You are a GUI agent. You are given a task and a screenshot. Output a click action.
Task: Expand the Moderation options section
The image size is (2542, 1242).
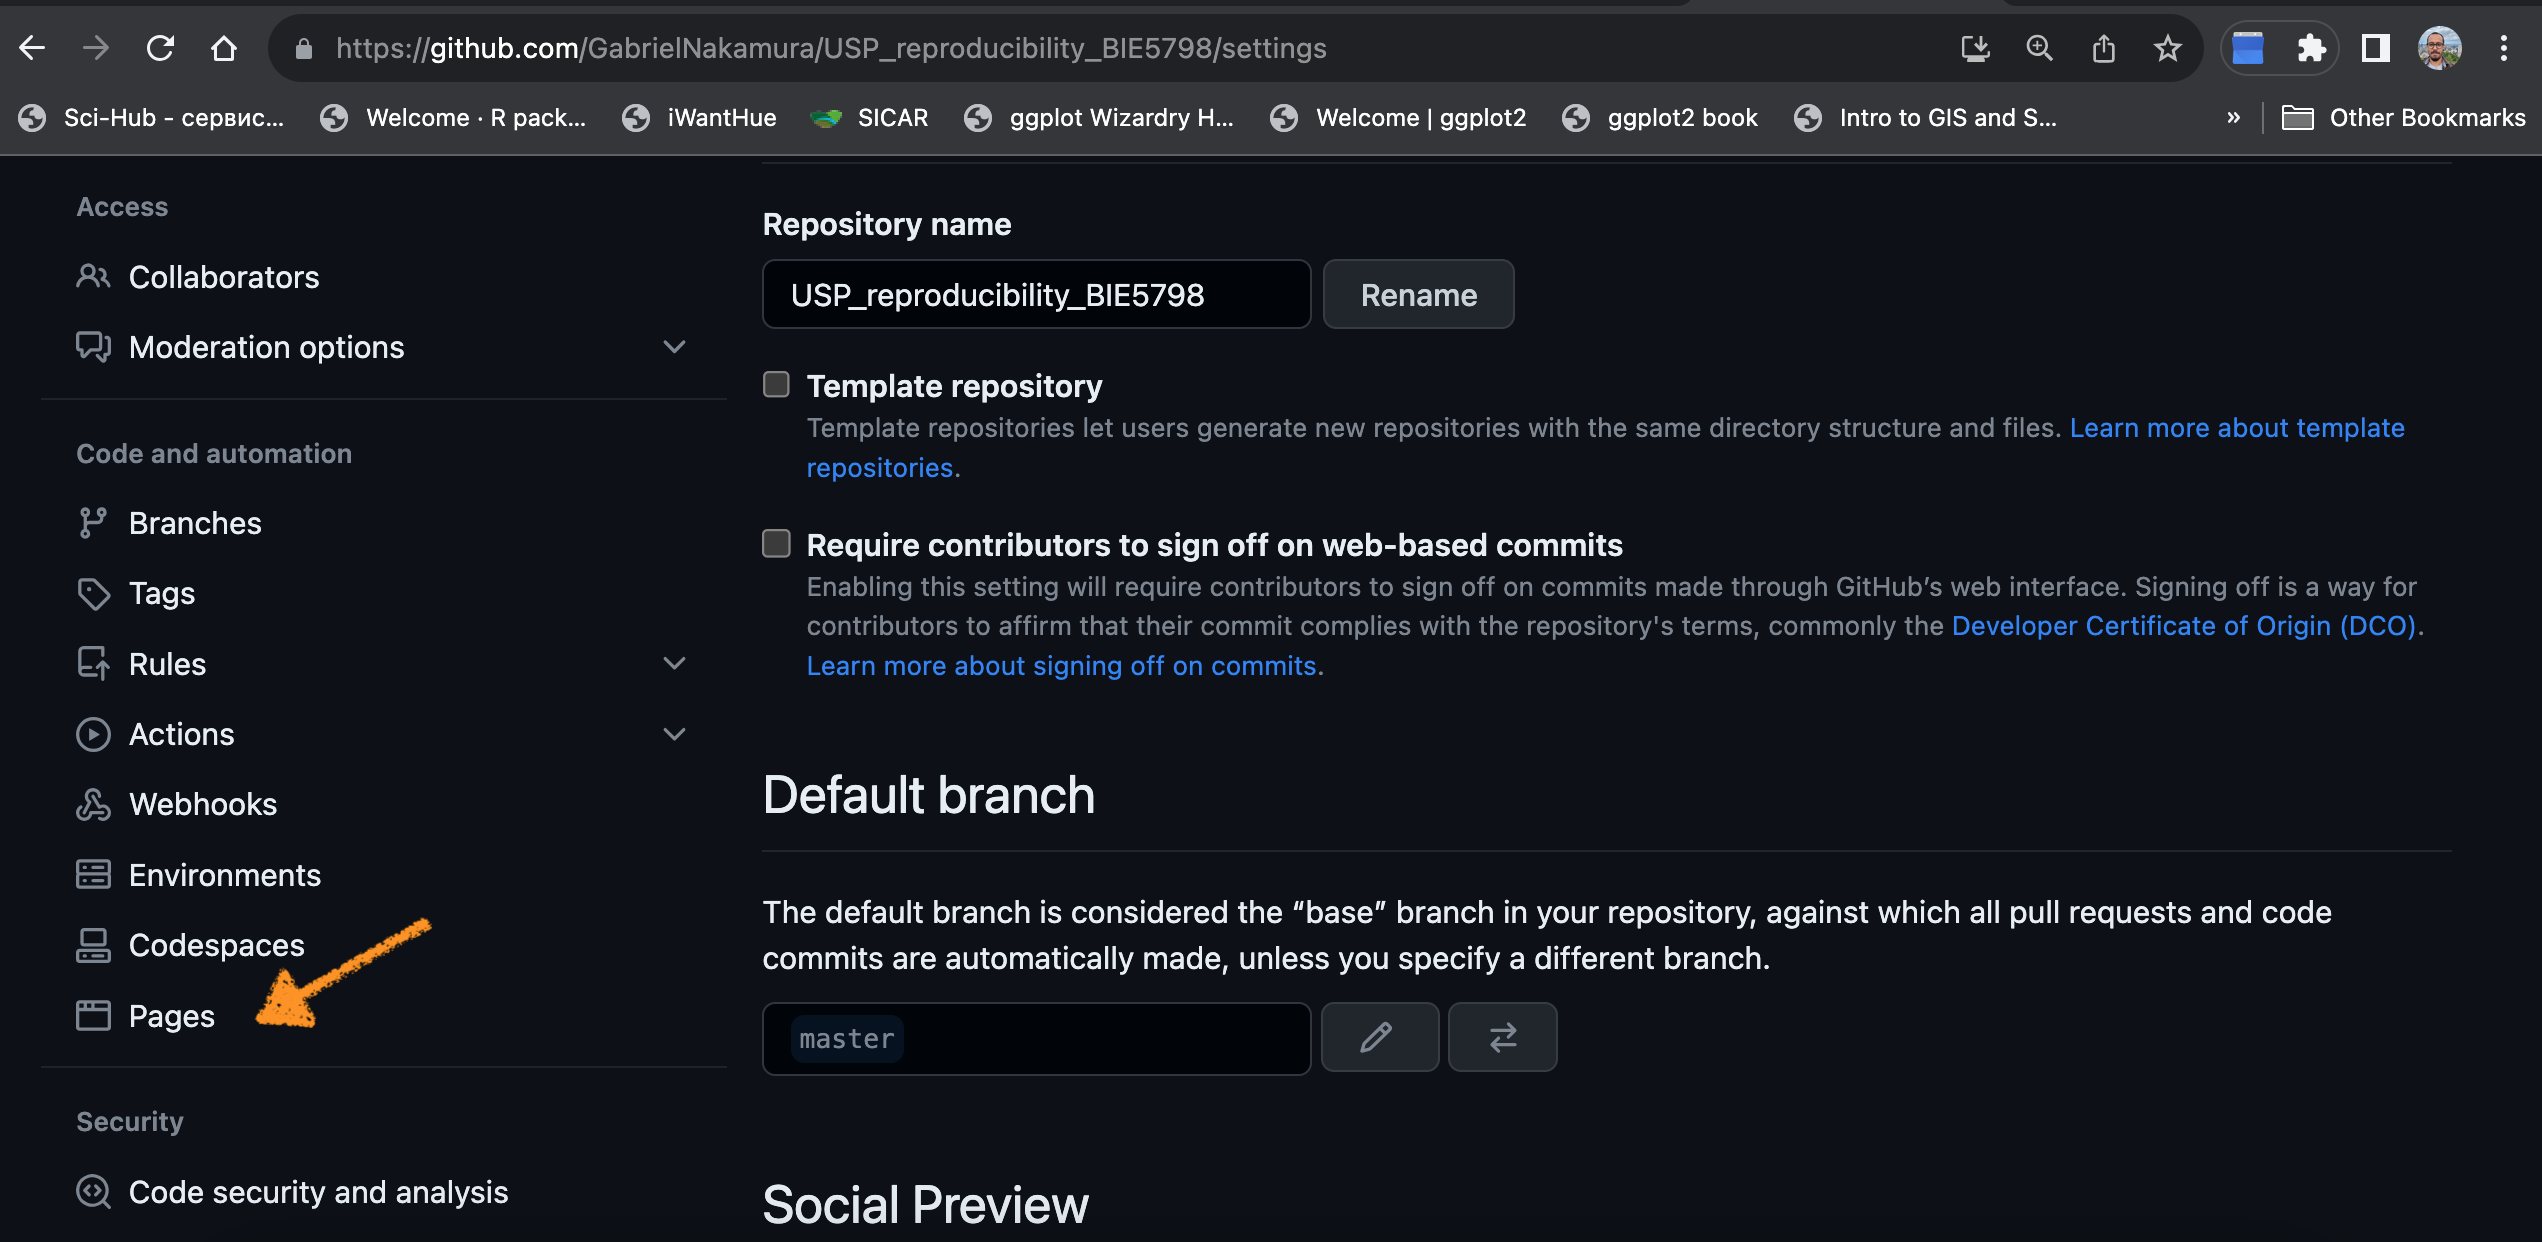(x=675, y=347)
